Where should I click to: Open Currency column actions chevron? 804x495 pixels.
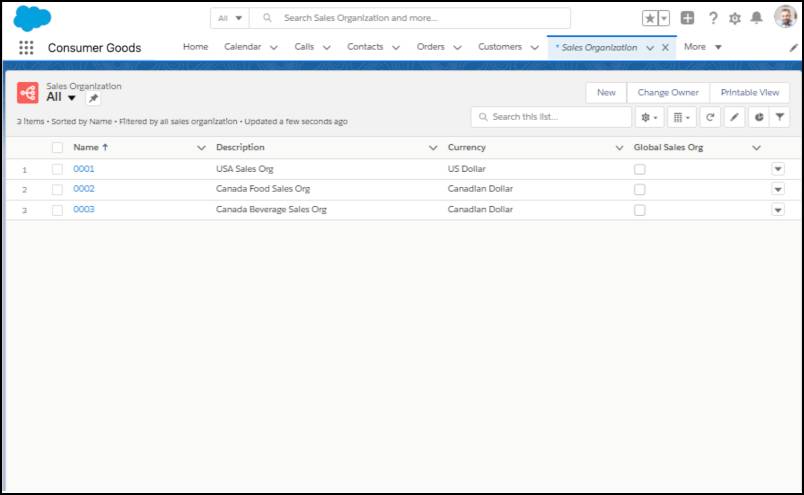619,148
